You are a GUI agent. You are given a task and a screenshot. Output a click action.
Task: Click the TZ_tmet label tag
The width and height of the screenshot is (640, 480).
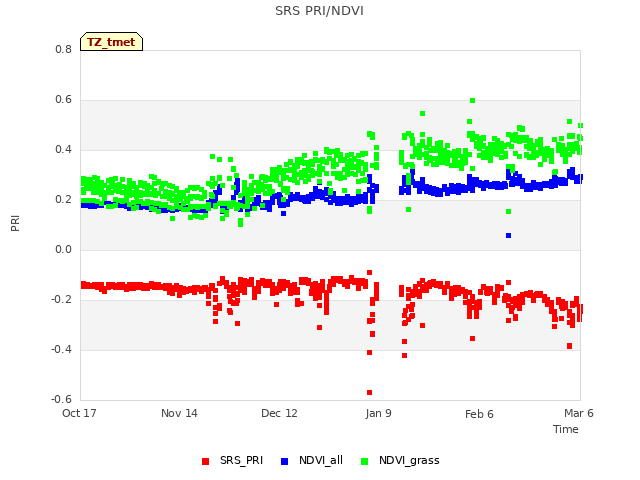coord(111,42)
